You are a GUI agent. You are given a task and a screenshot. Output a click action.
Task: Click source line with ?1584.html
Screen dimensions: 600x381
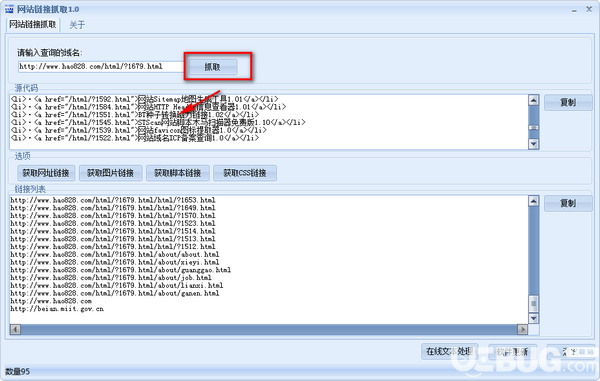[x=148, y=107]
